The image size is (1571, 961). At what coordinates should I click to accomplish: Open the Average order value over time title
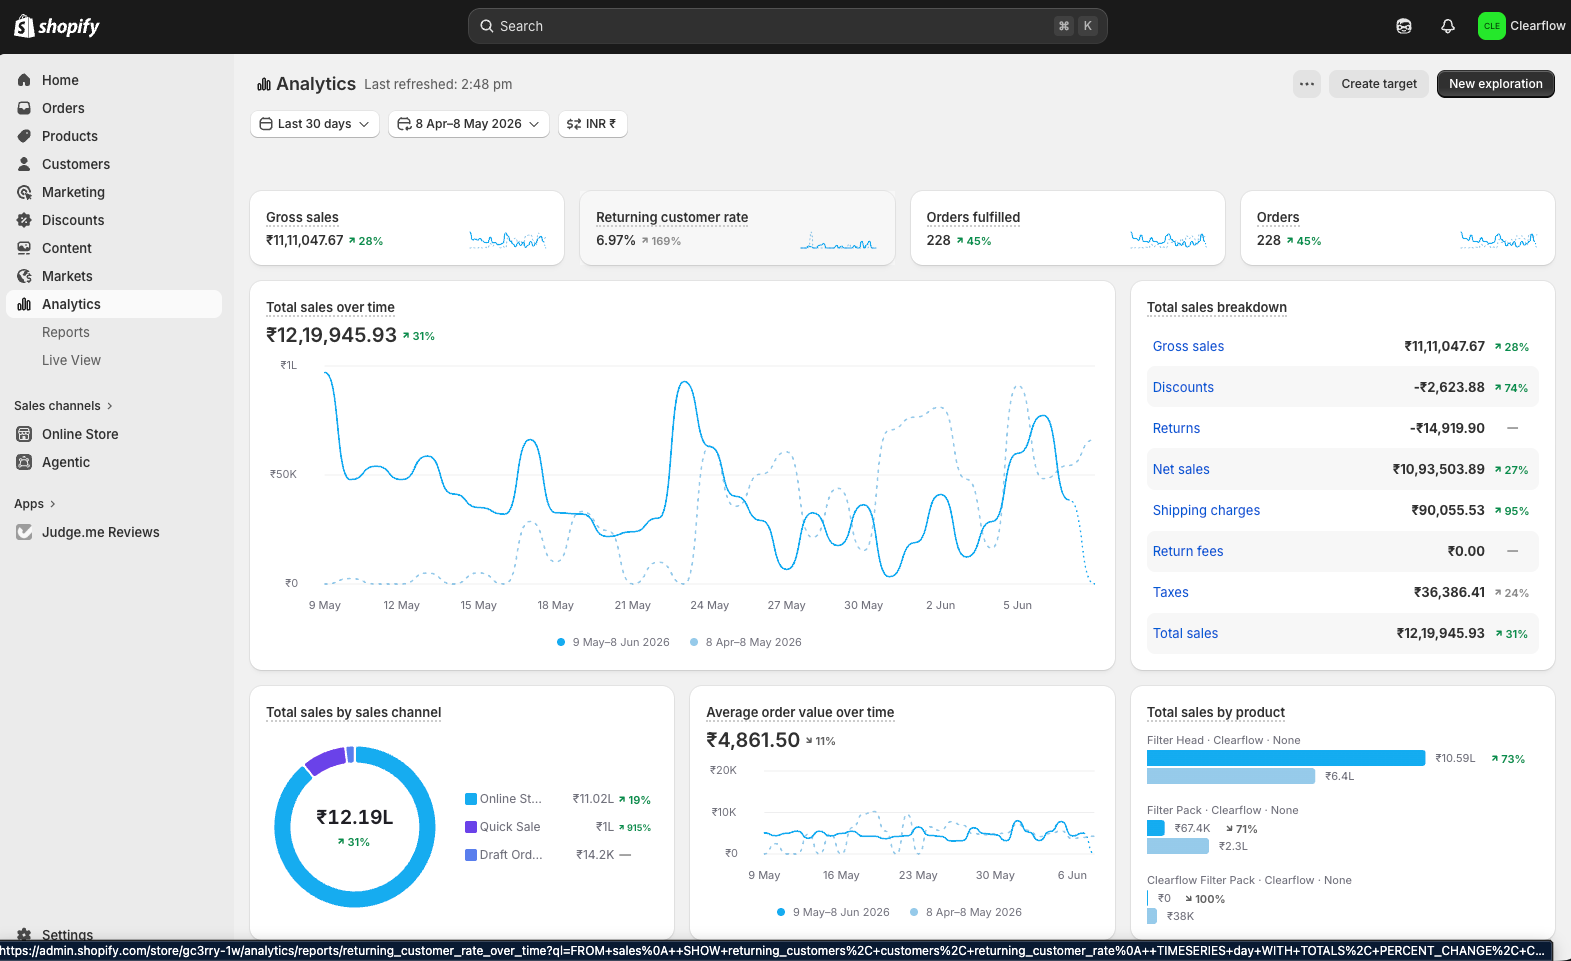[x=800, y=712]
